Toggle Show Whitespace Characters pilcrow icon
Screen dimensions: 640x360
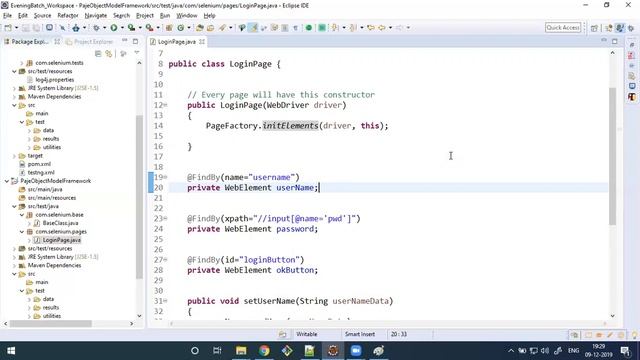point(295,28)
